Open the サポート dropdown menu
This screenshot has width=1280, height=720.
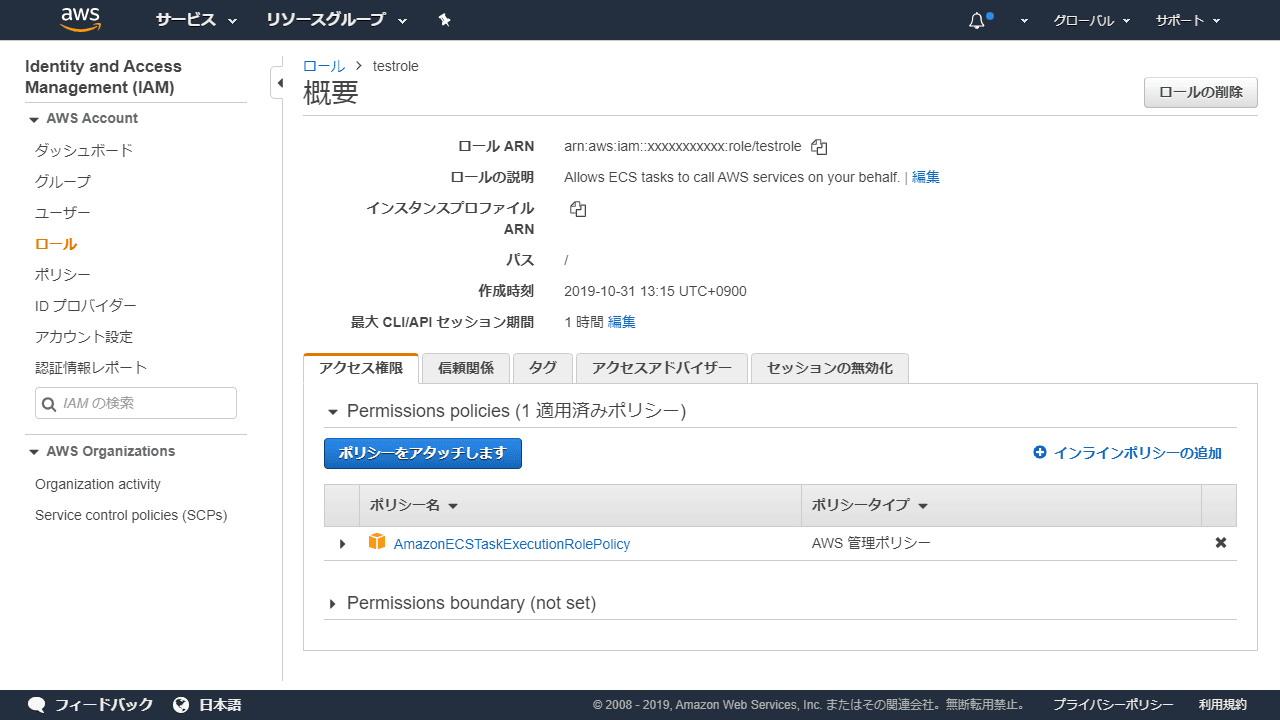(1188, 20)
